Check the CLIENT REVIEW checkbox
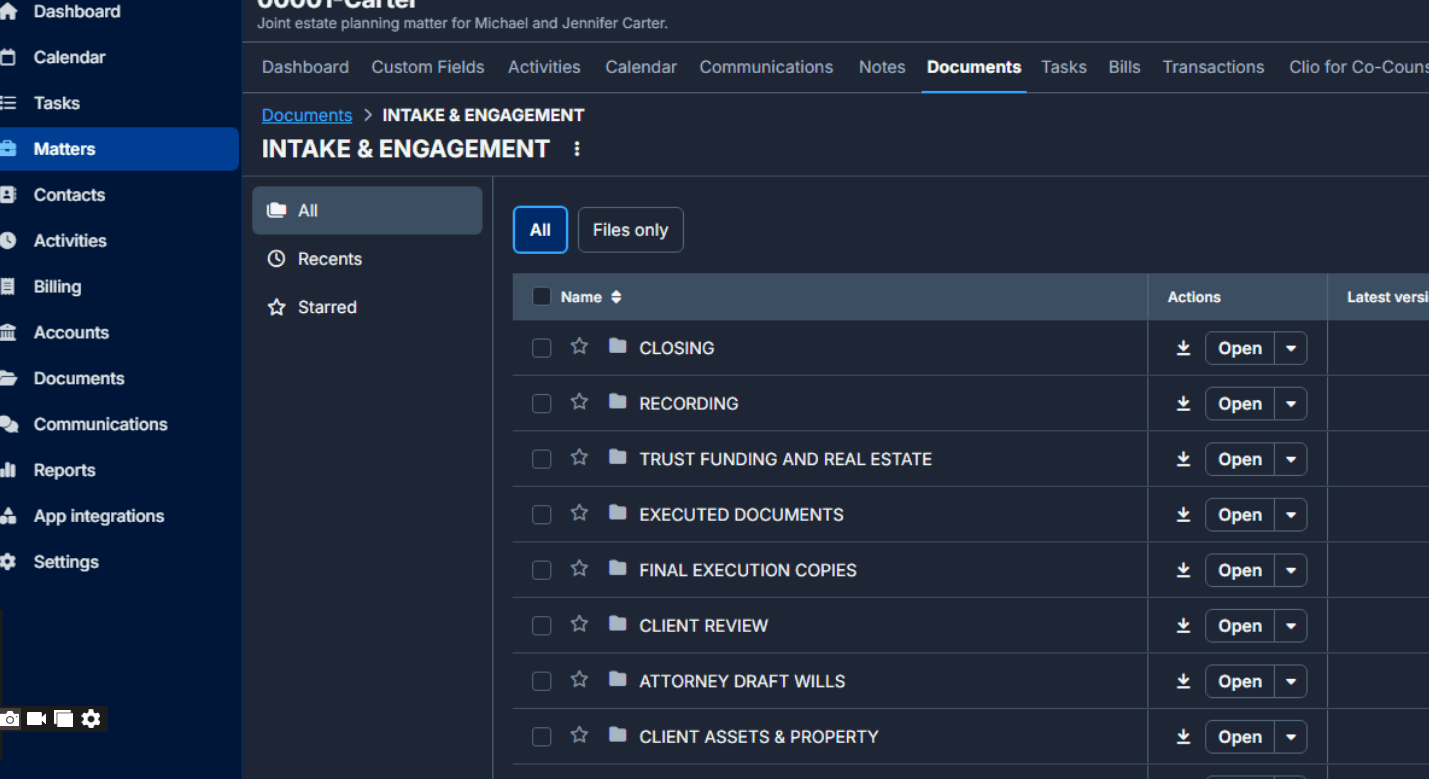Viewport: 1429px width, 779px height. click(542, 626)
